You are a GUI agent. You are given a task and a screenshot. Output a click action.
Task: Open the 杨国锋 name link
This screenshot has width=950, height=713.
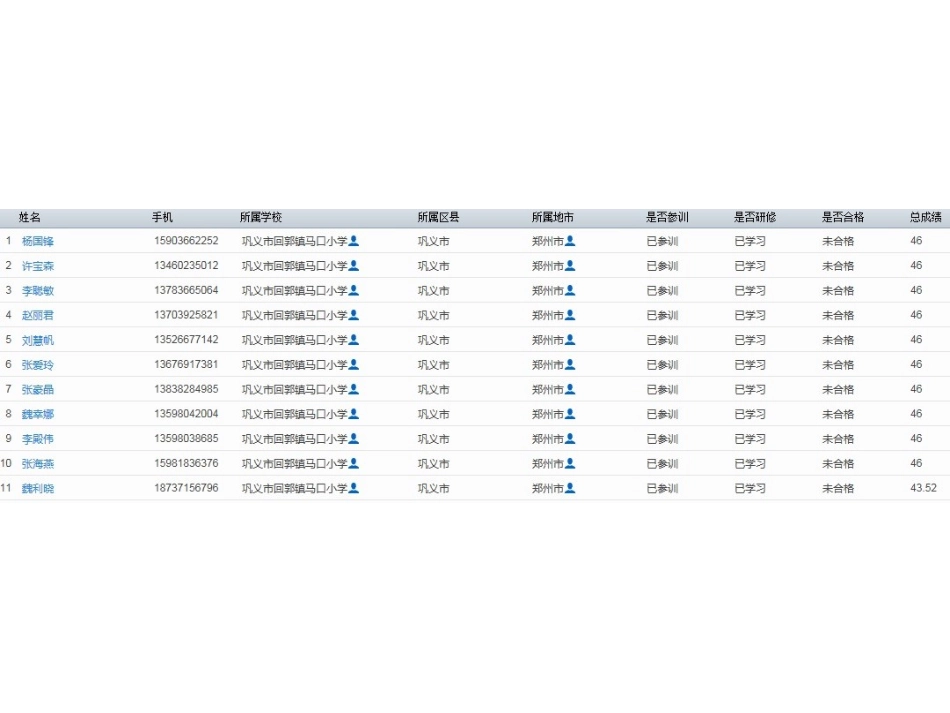38,241
